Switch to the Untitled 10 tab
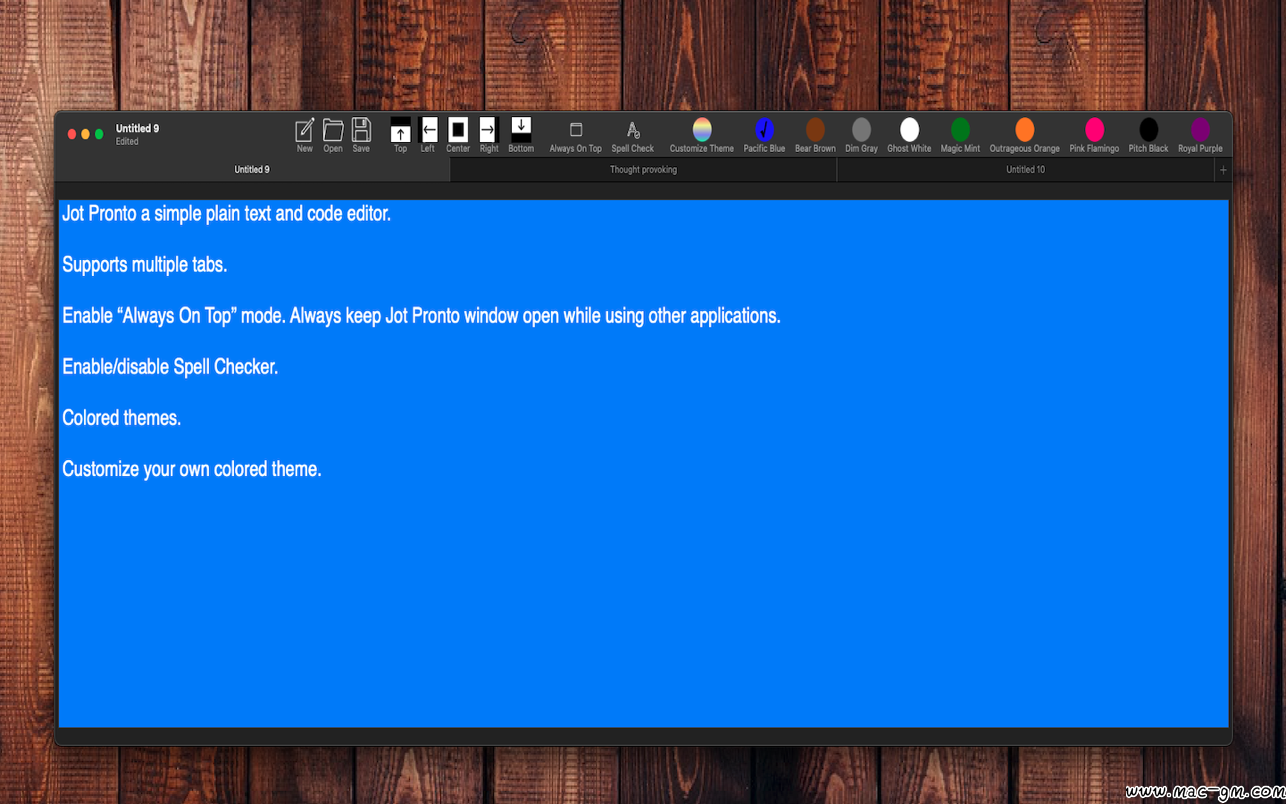Image resolution: width=1286 pixels, height=804 pixels. tap(1025, 170)
